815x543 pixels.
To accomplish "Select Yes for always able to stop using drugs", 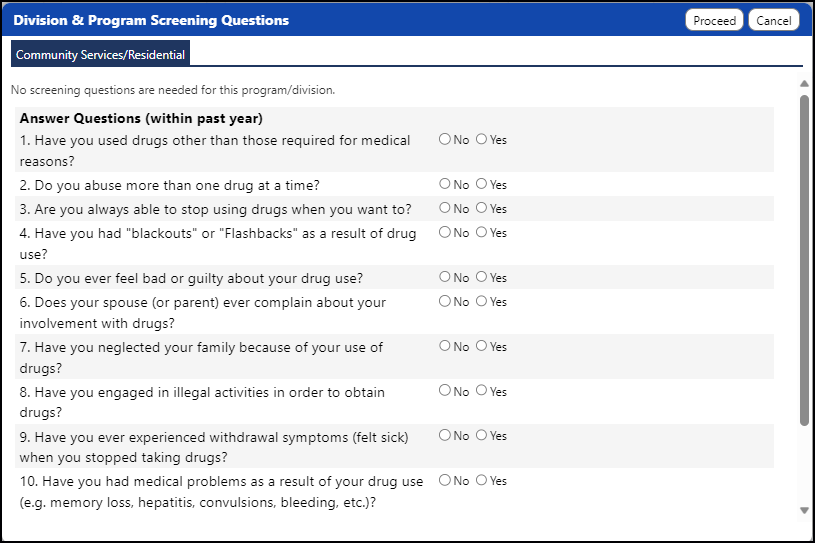I will (x=481, y=207).
